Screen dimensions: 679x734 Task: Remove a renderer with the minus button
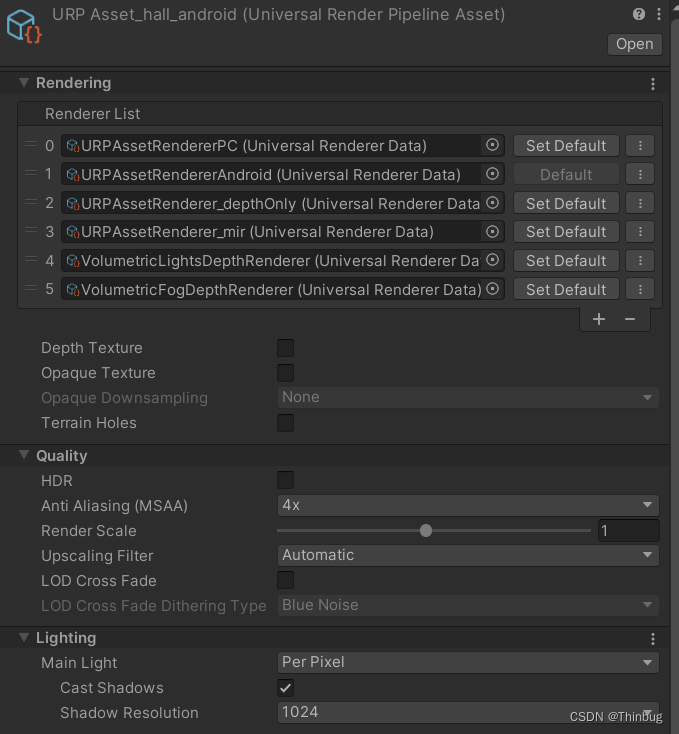630,319
